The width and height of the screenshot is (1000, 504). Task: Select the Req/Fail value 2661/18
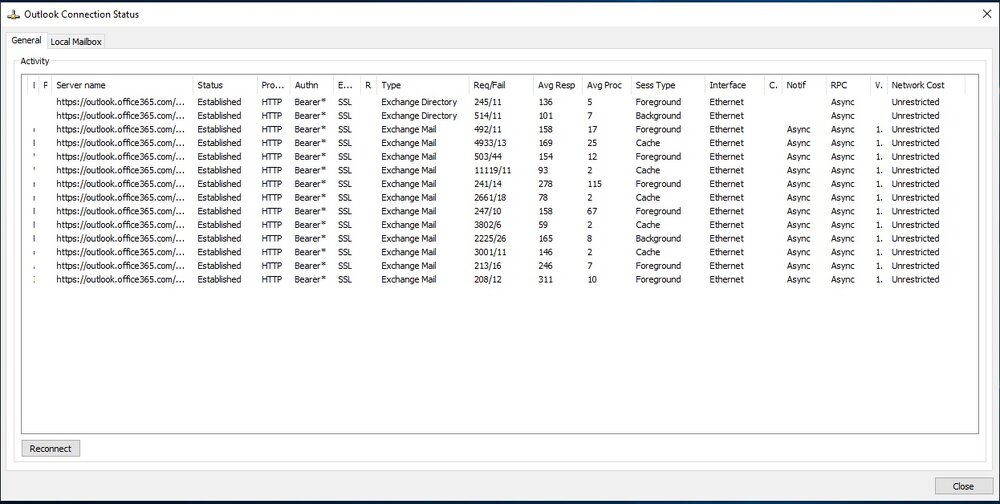[x=490, y=198]
